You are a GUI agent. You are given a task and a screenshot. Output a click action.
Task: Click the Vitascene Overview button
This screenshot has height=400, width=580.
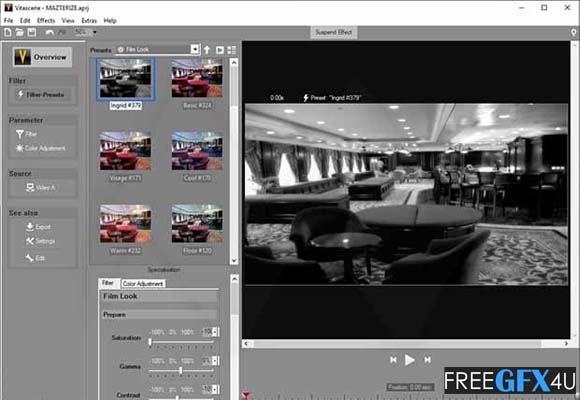[x=42, y=57]
